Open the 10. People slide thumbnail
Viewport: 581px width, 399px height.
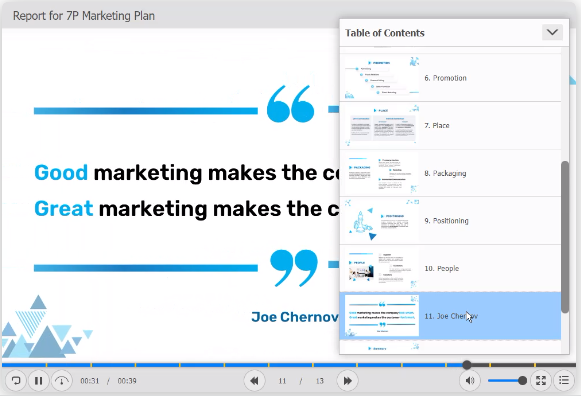tap(382, 269)
